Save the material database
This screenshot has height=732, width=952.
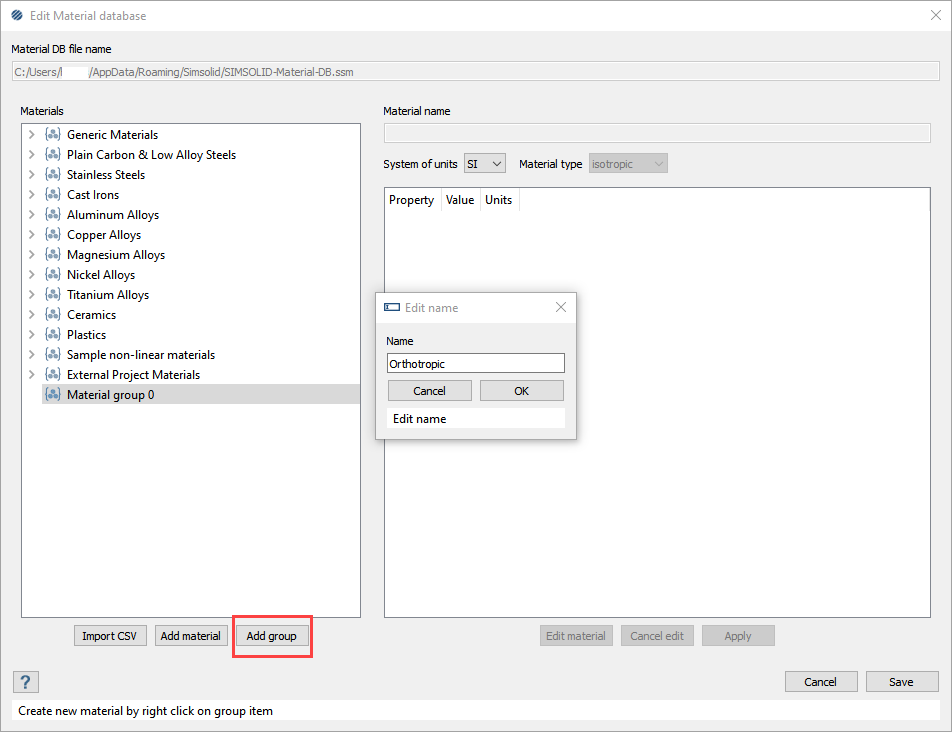[x=901, y=682]
